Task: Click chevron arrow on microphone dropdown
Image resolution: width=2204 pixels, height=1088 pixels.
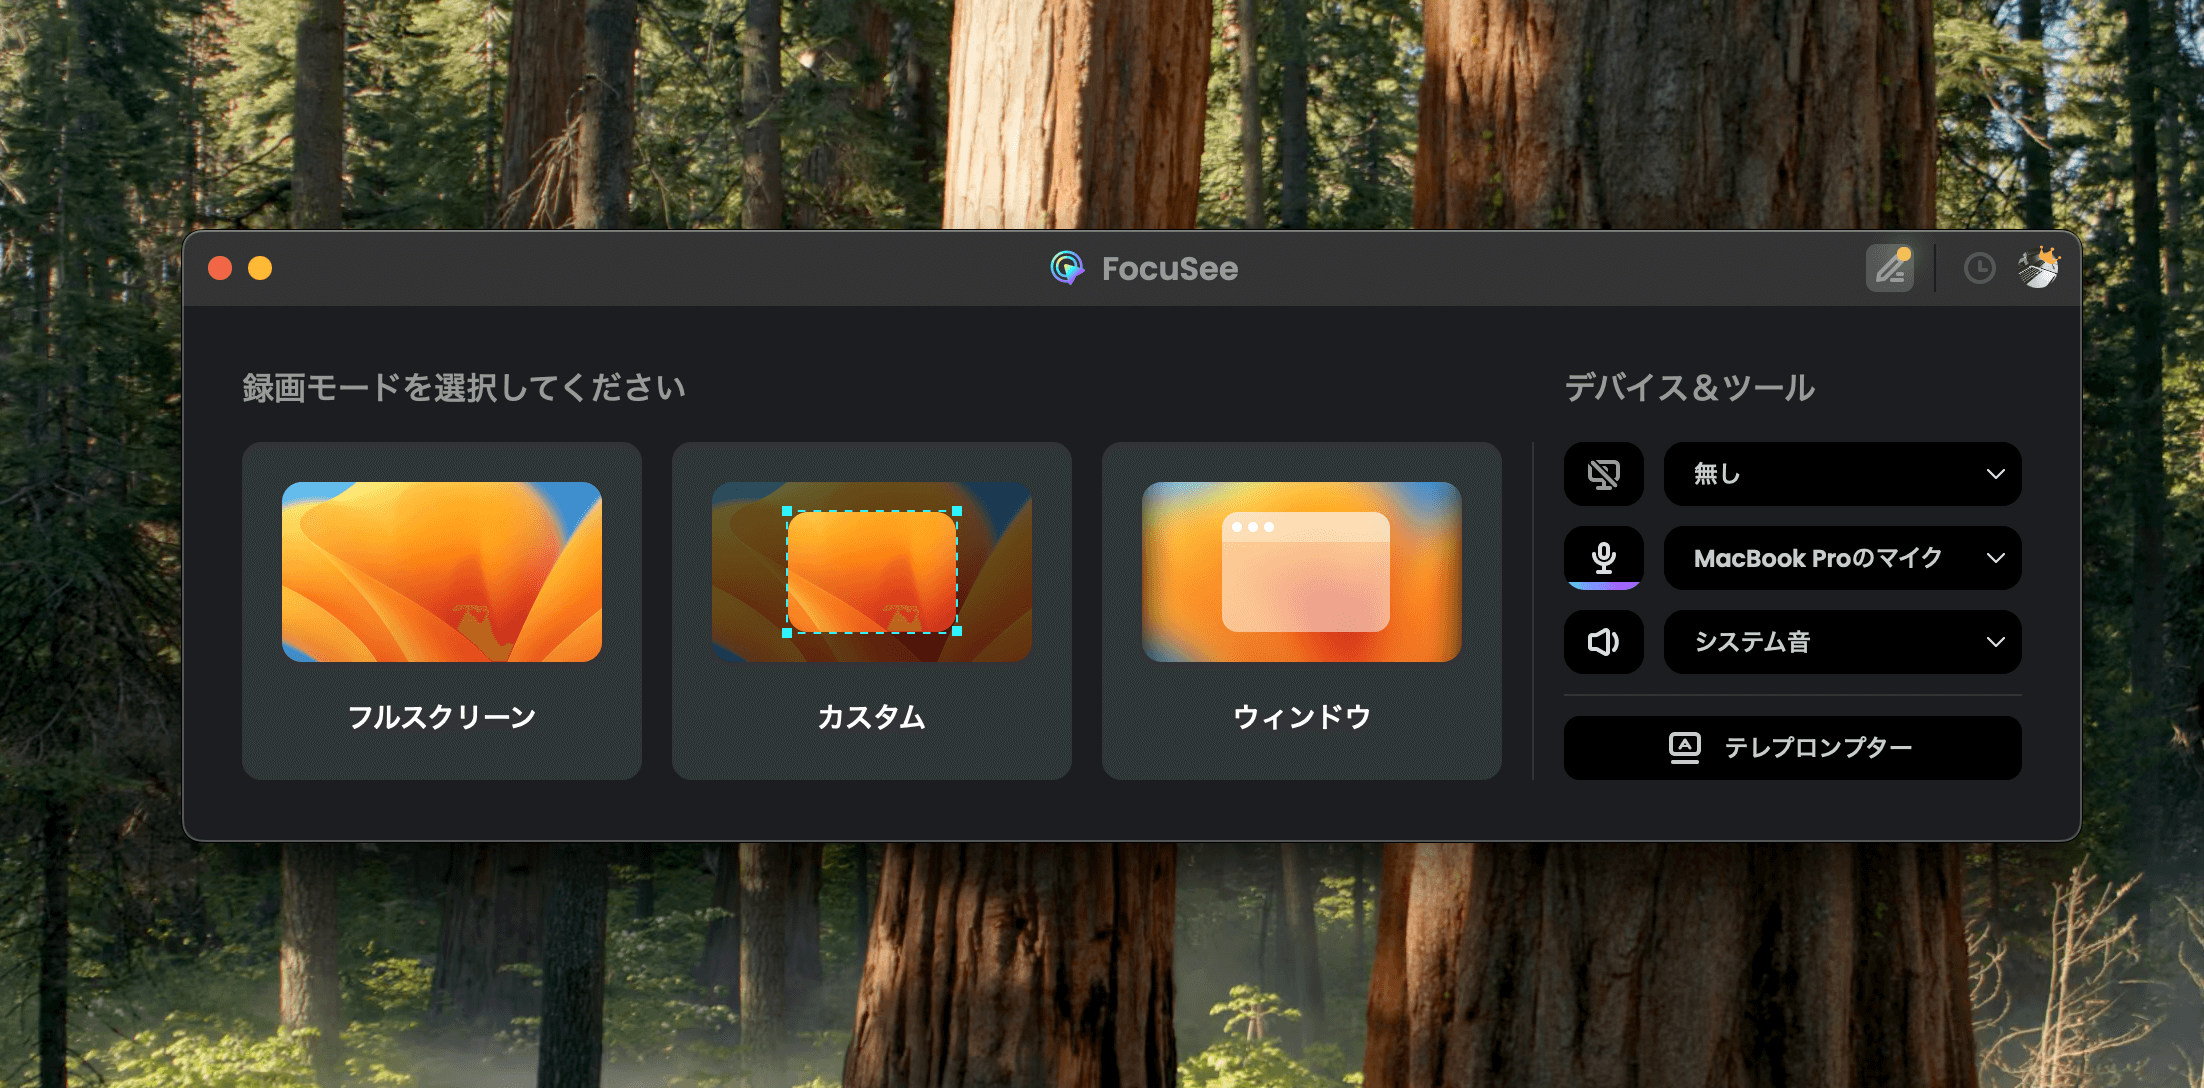Action: click(x=1995, y=558)
